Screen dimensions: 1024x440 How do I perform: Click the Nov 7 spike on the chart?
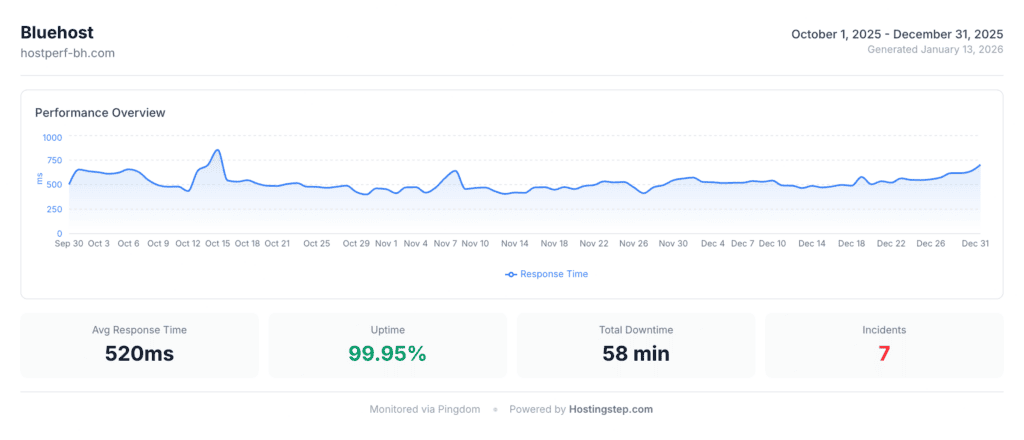pyautogui.click(x=455, y=171)
